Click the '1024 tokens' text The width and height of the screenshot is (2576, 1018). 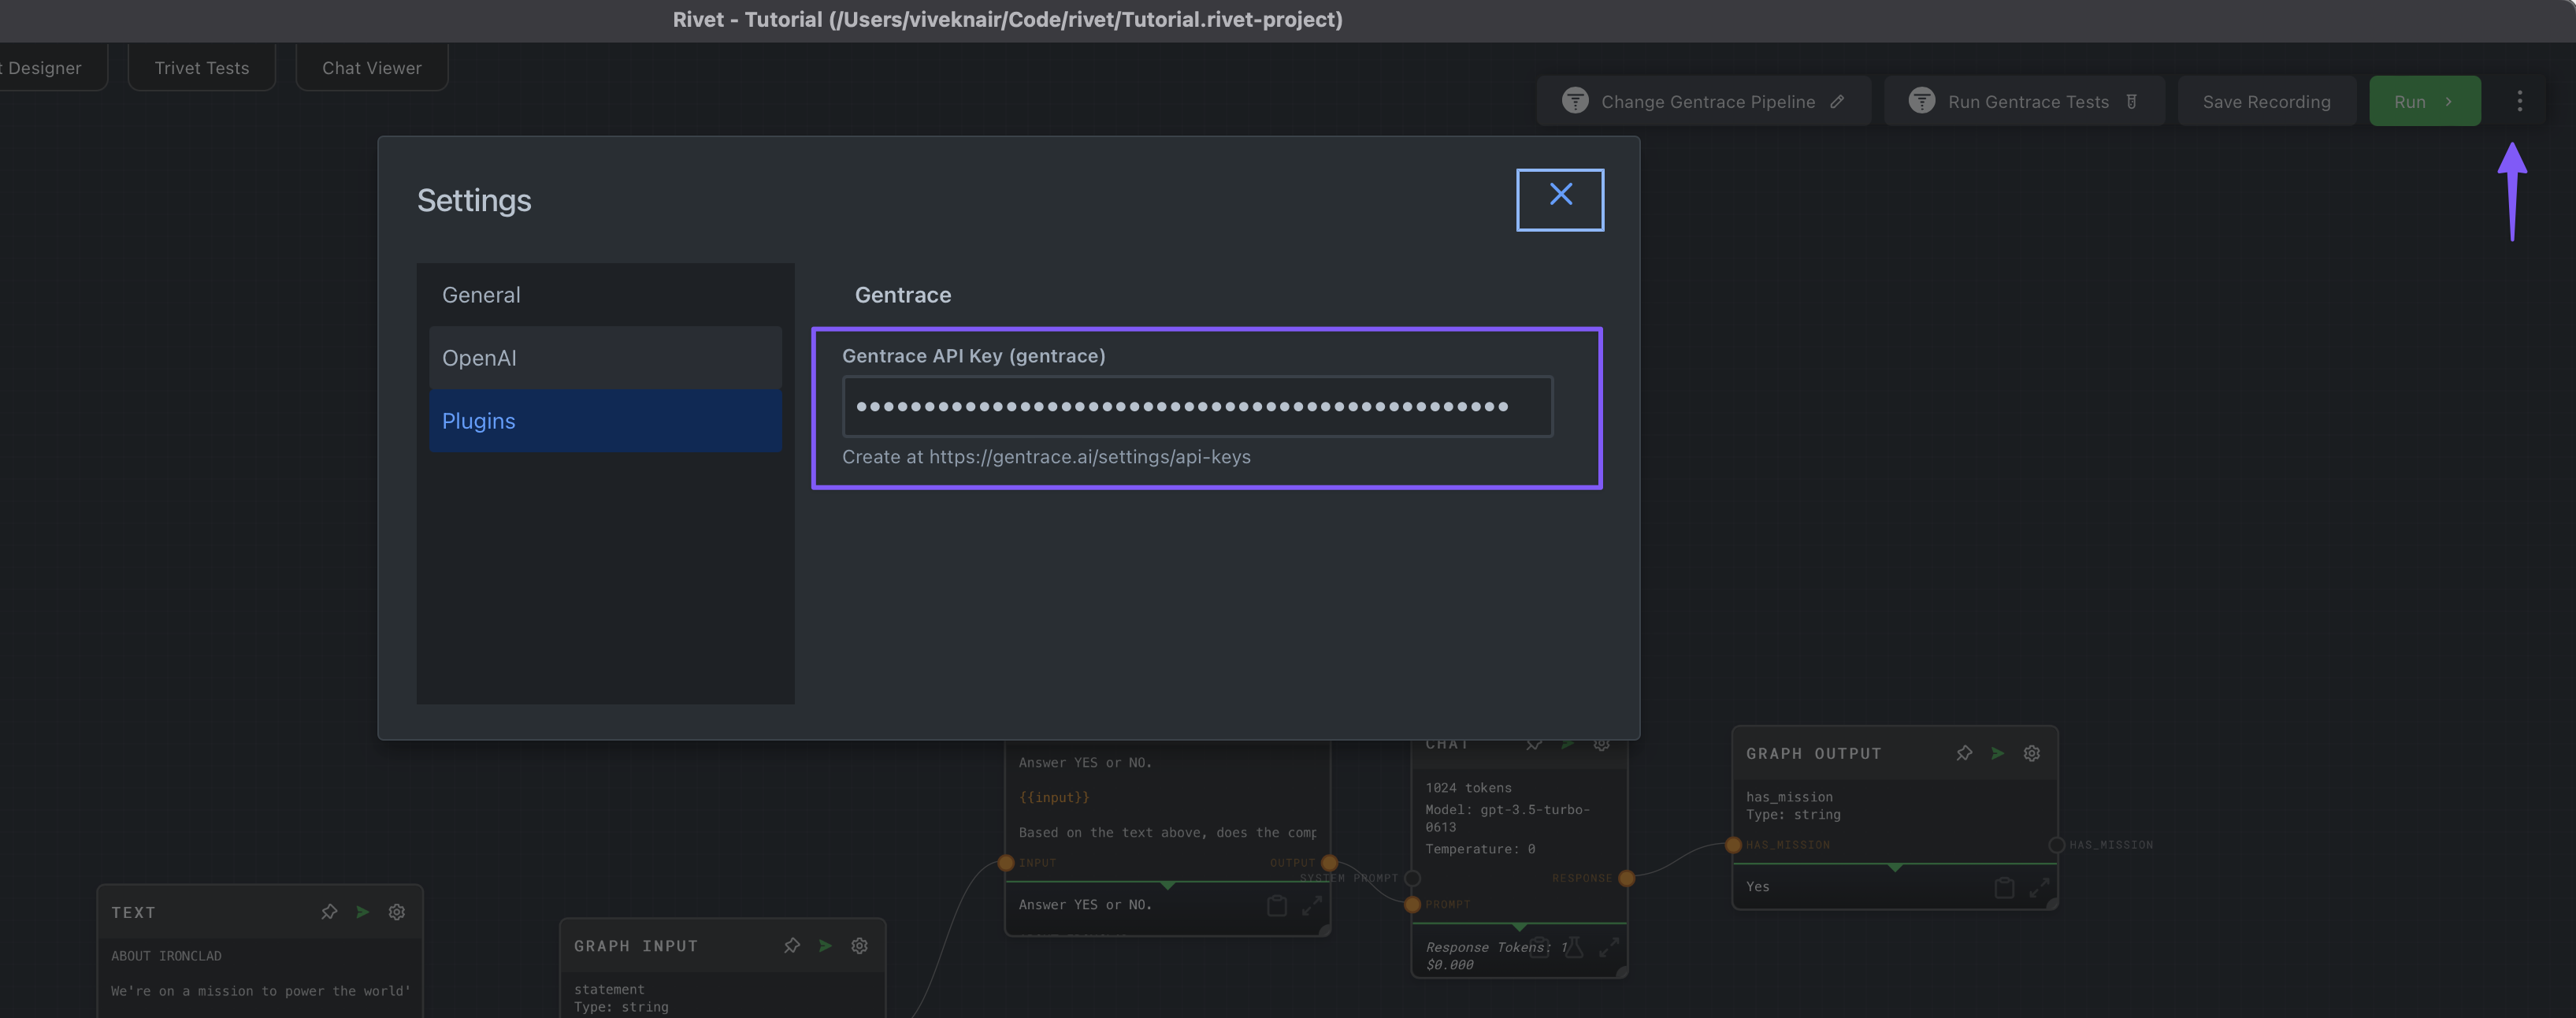point(1468,788)
